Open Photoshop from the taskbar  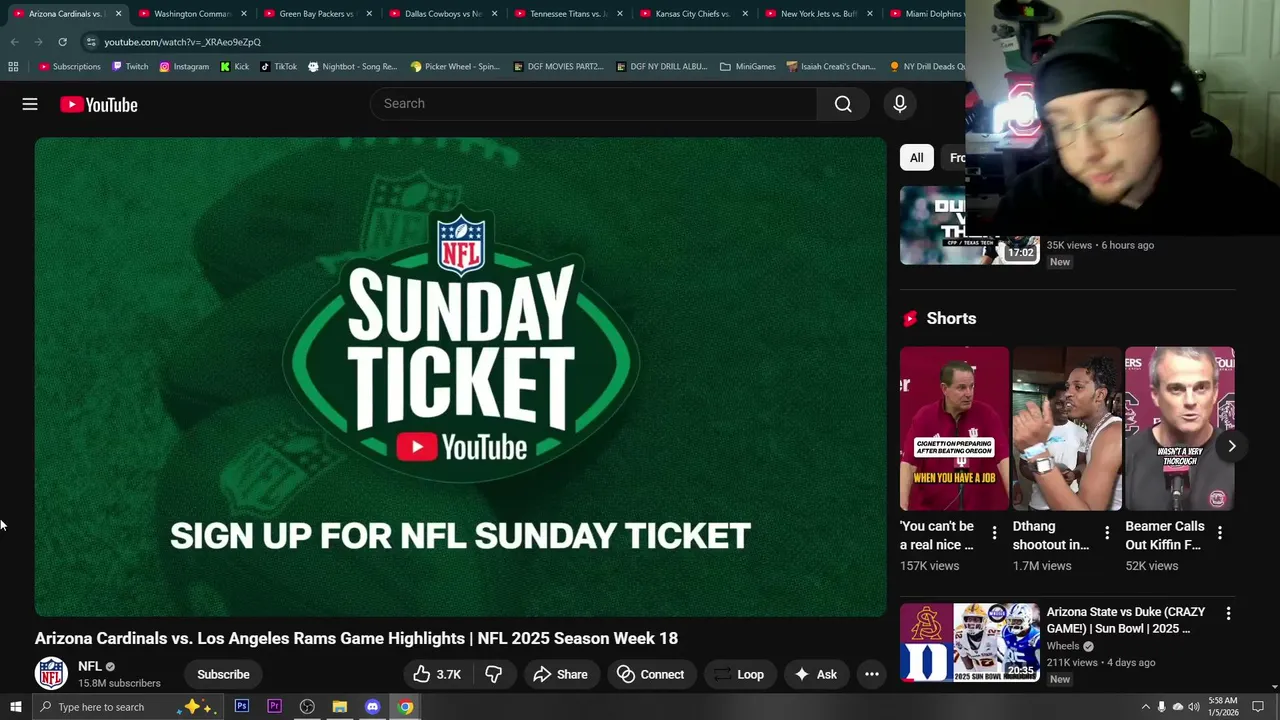[241, 707]
